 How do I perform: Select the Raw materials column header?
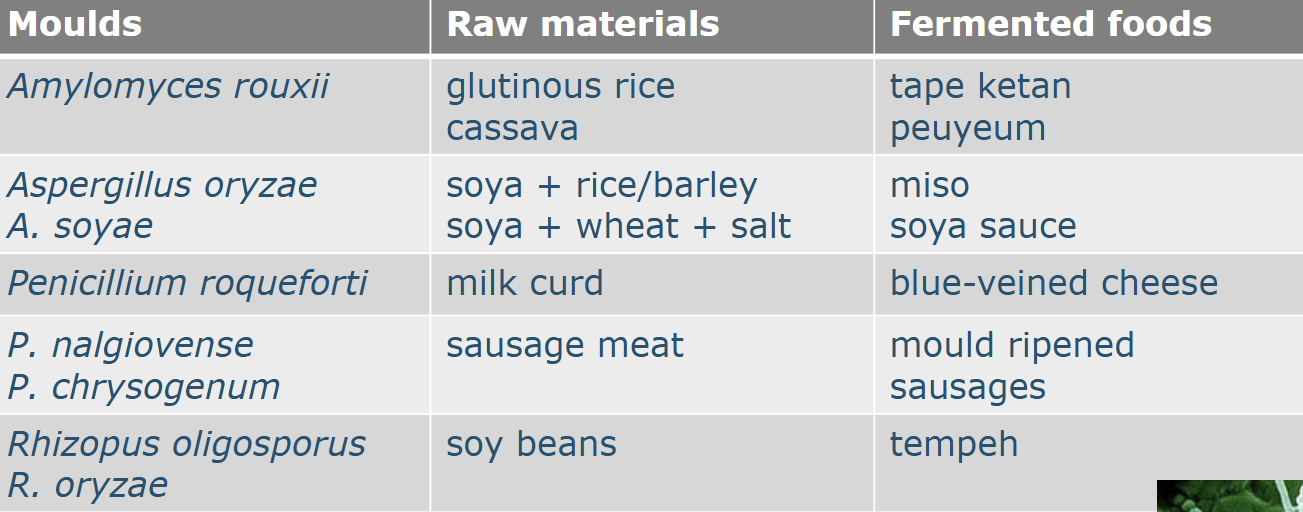[x=582, y=24]
